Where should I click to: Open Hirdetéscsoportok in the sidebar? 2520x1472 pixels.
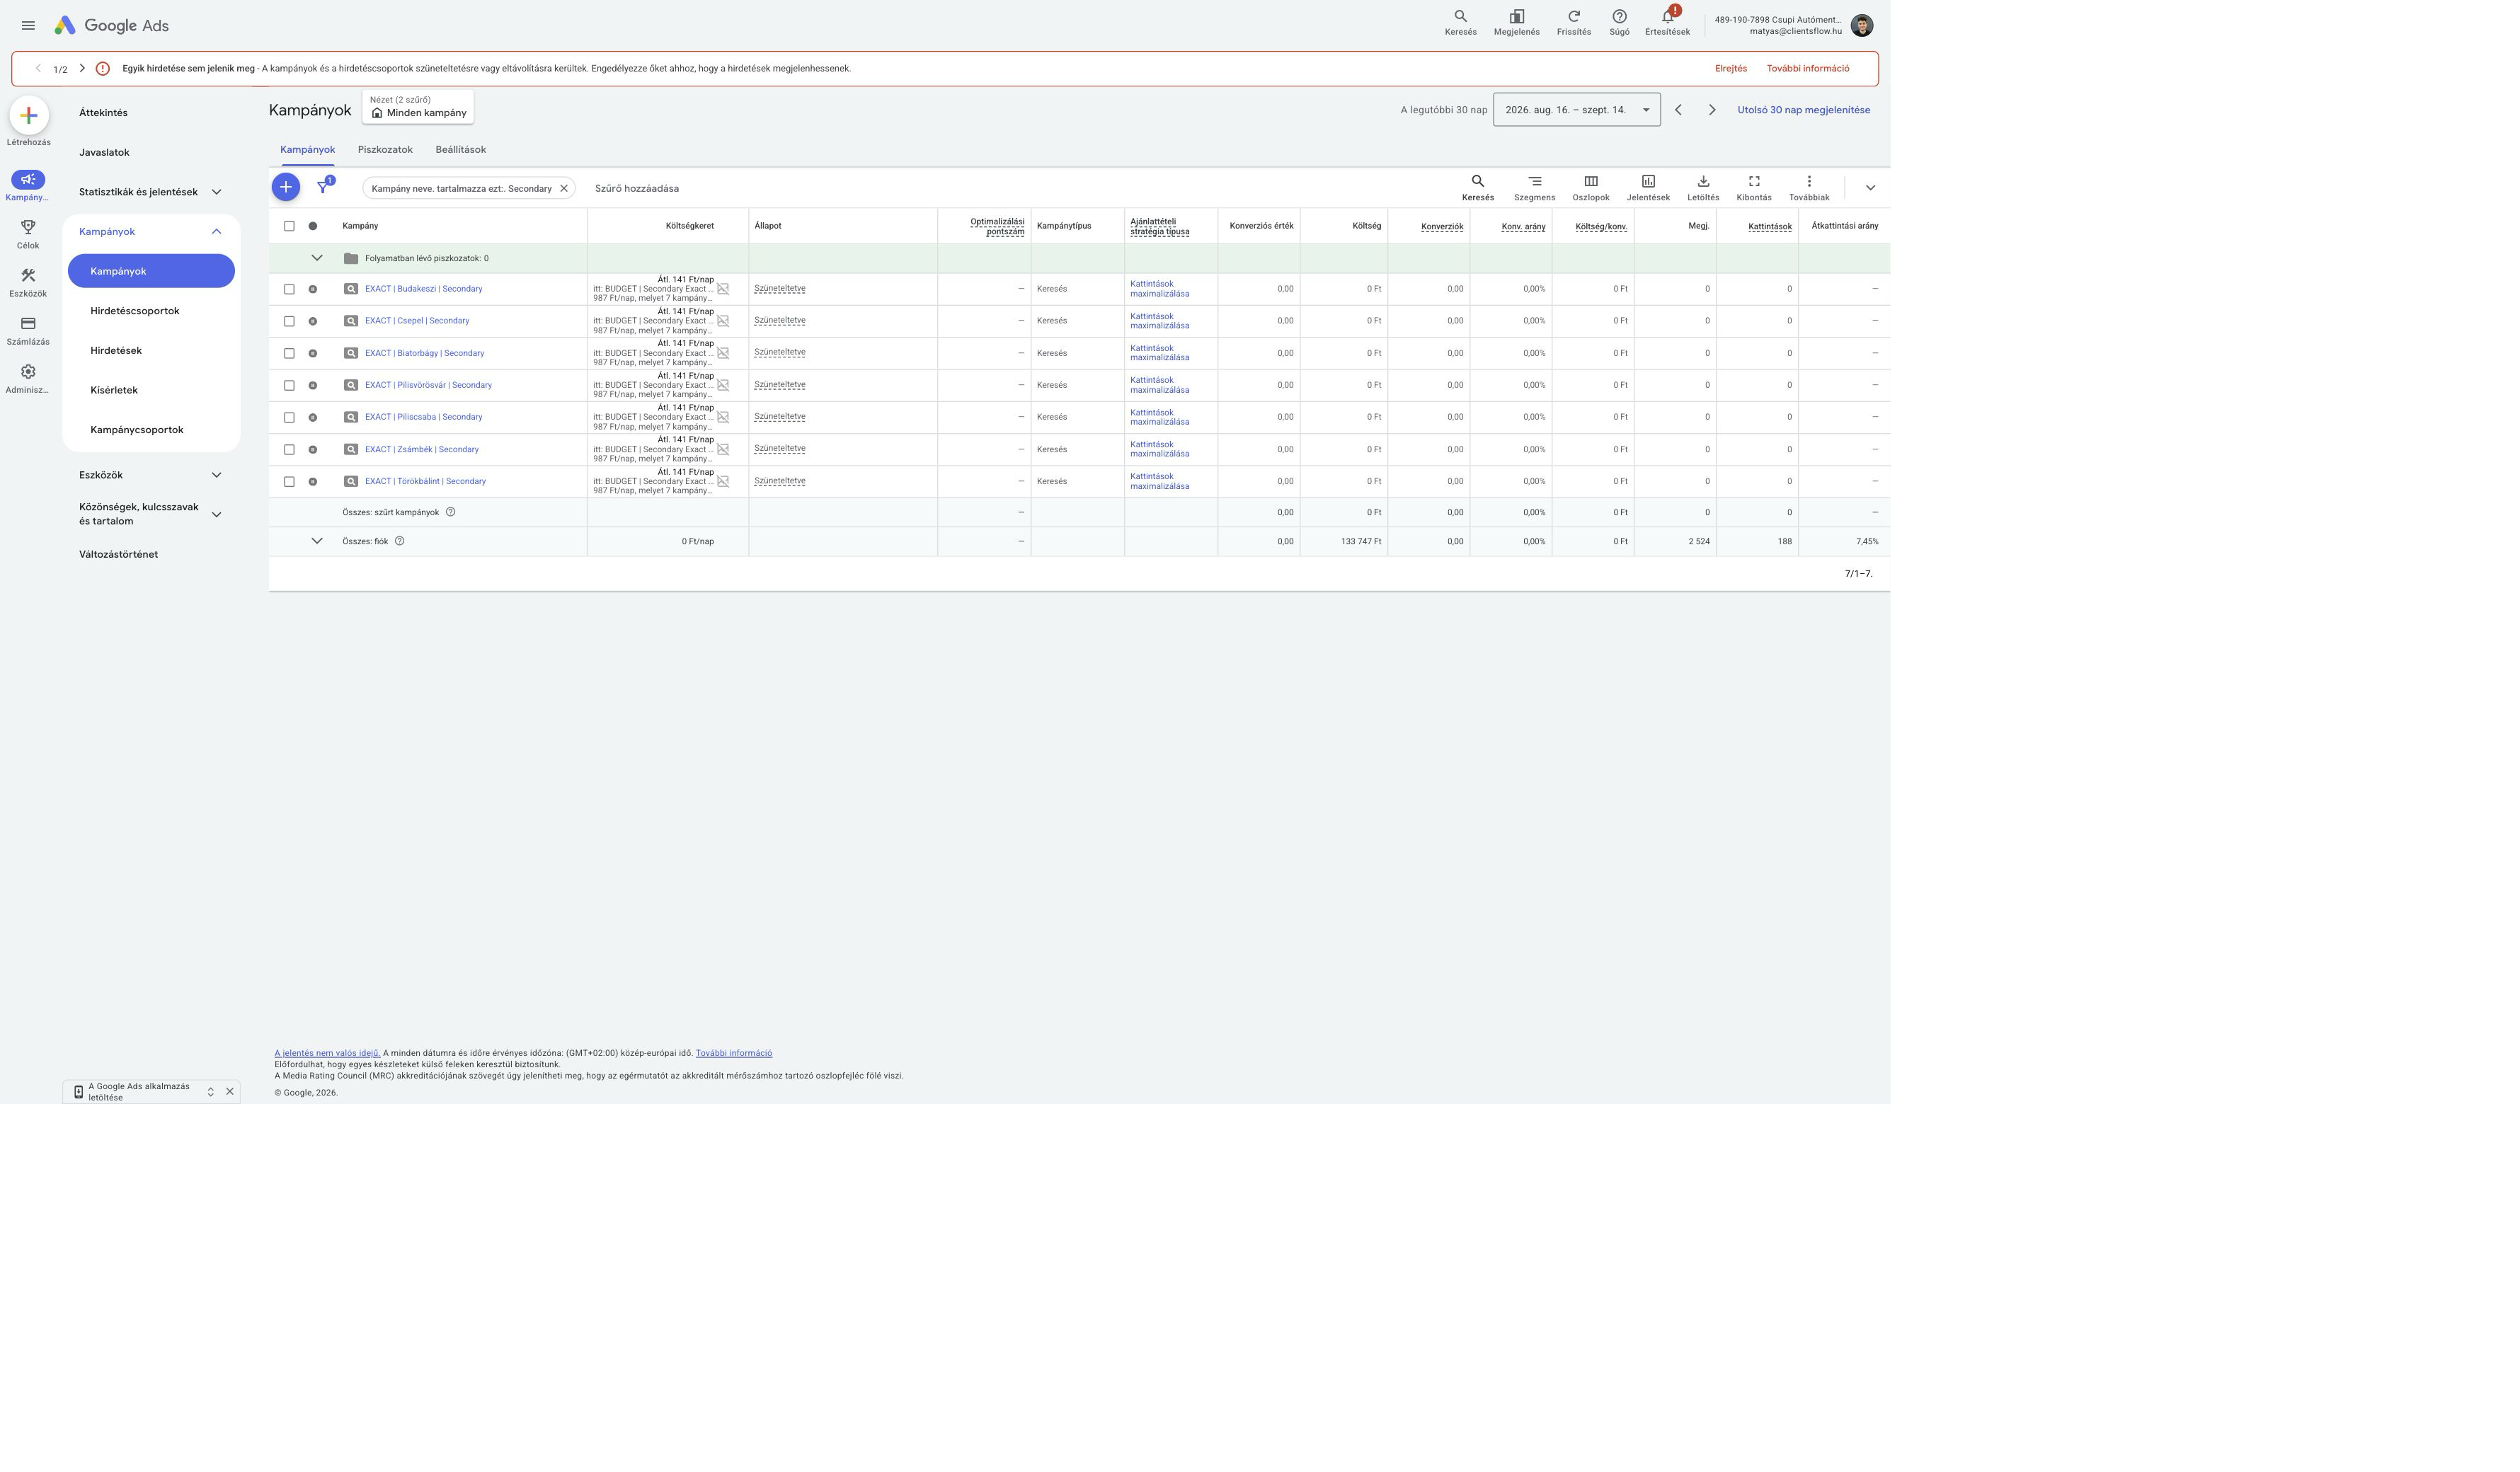click(x=135, y=311)
